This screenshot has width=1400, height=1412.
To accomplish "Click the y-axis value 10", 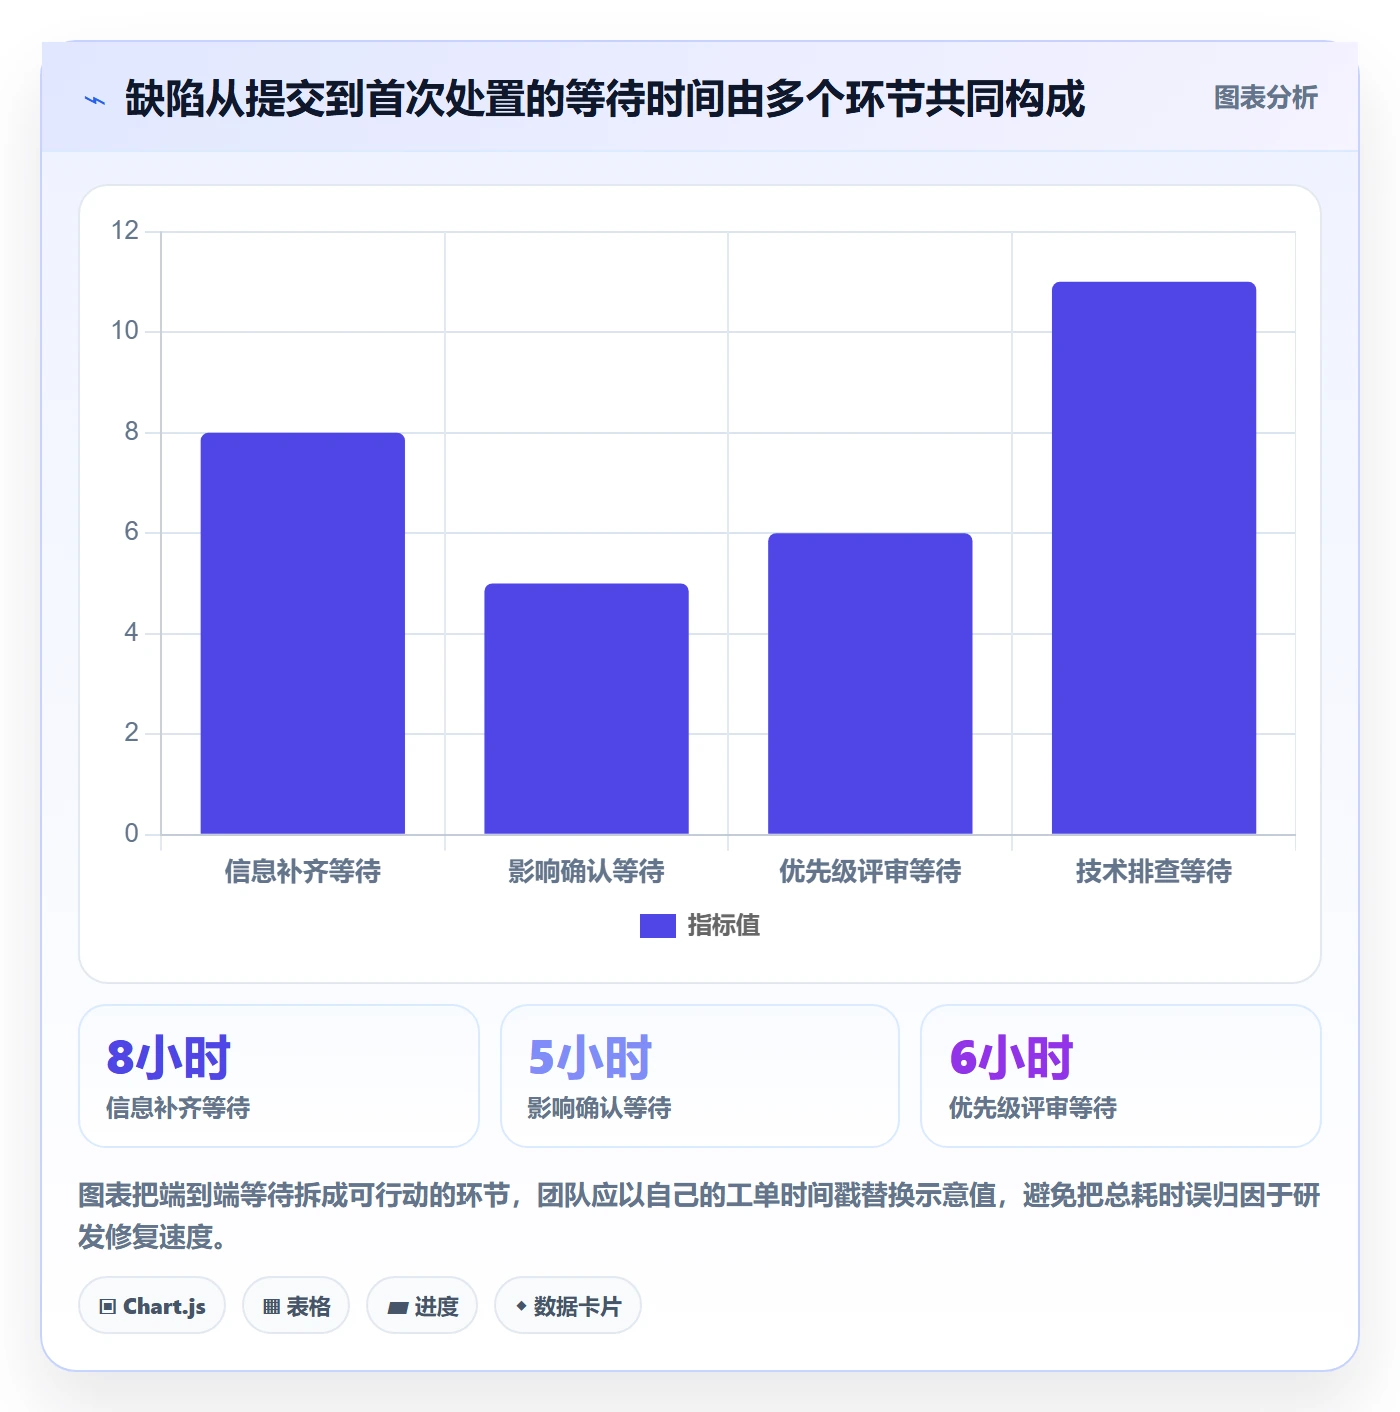I will point(125,331).
